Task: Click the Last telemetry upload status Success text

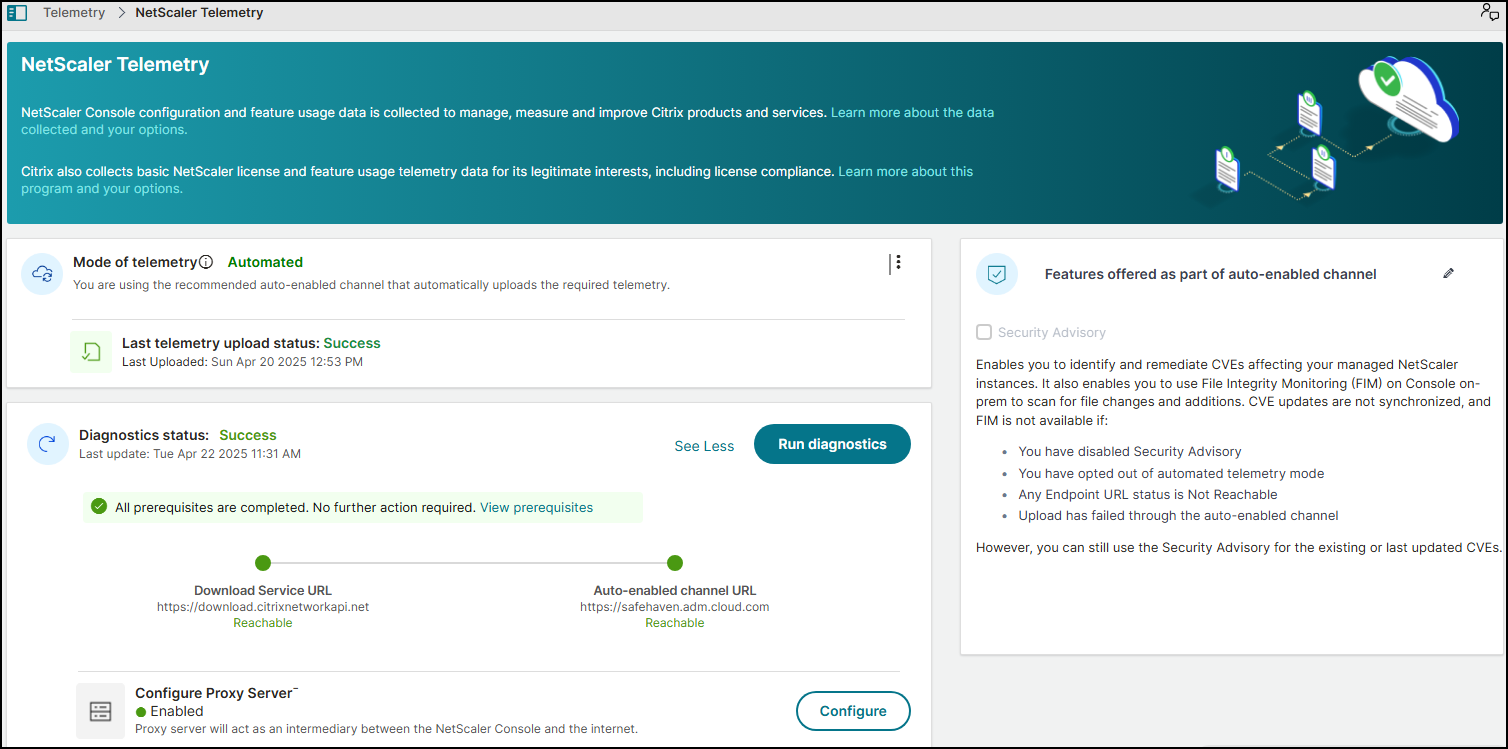Action: coord(352,343)
